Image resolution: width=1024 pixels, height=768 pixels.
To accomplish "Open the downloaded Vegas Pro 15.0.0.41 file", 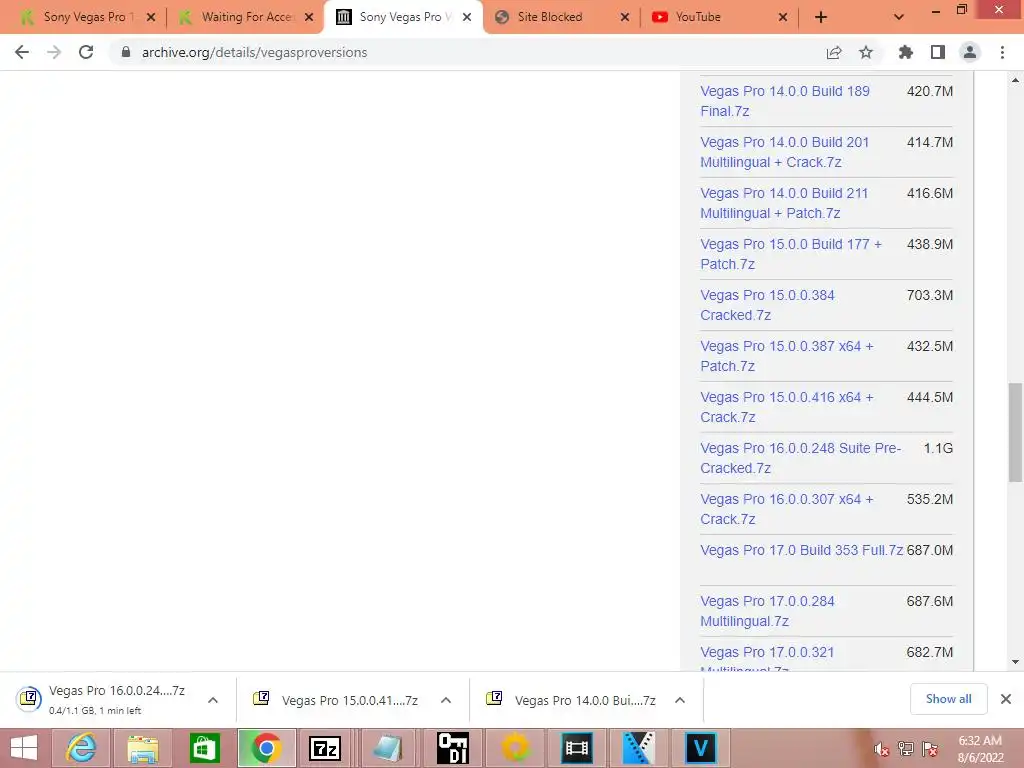I will point(336,700).
